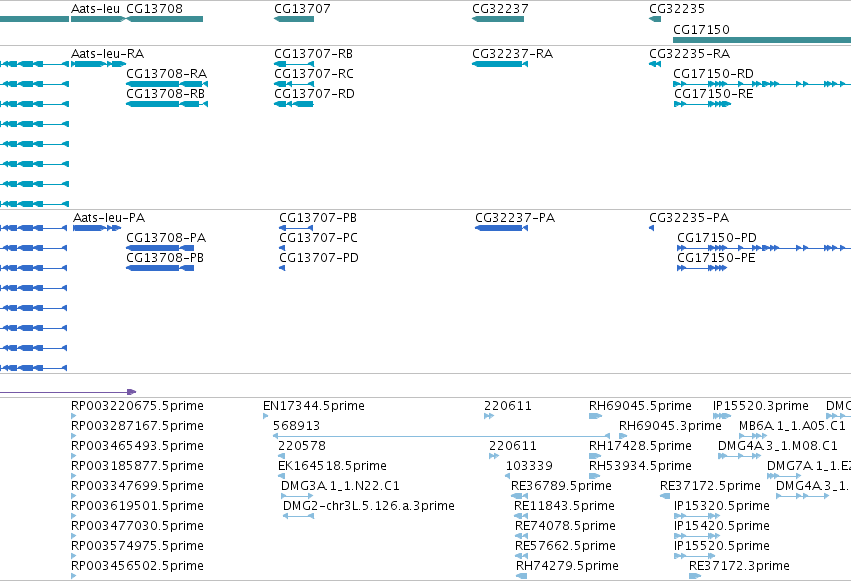Select the MB6A.1_1.A05.C1 feature

[x=753, y=436]
